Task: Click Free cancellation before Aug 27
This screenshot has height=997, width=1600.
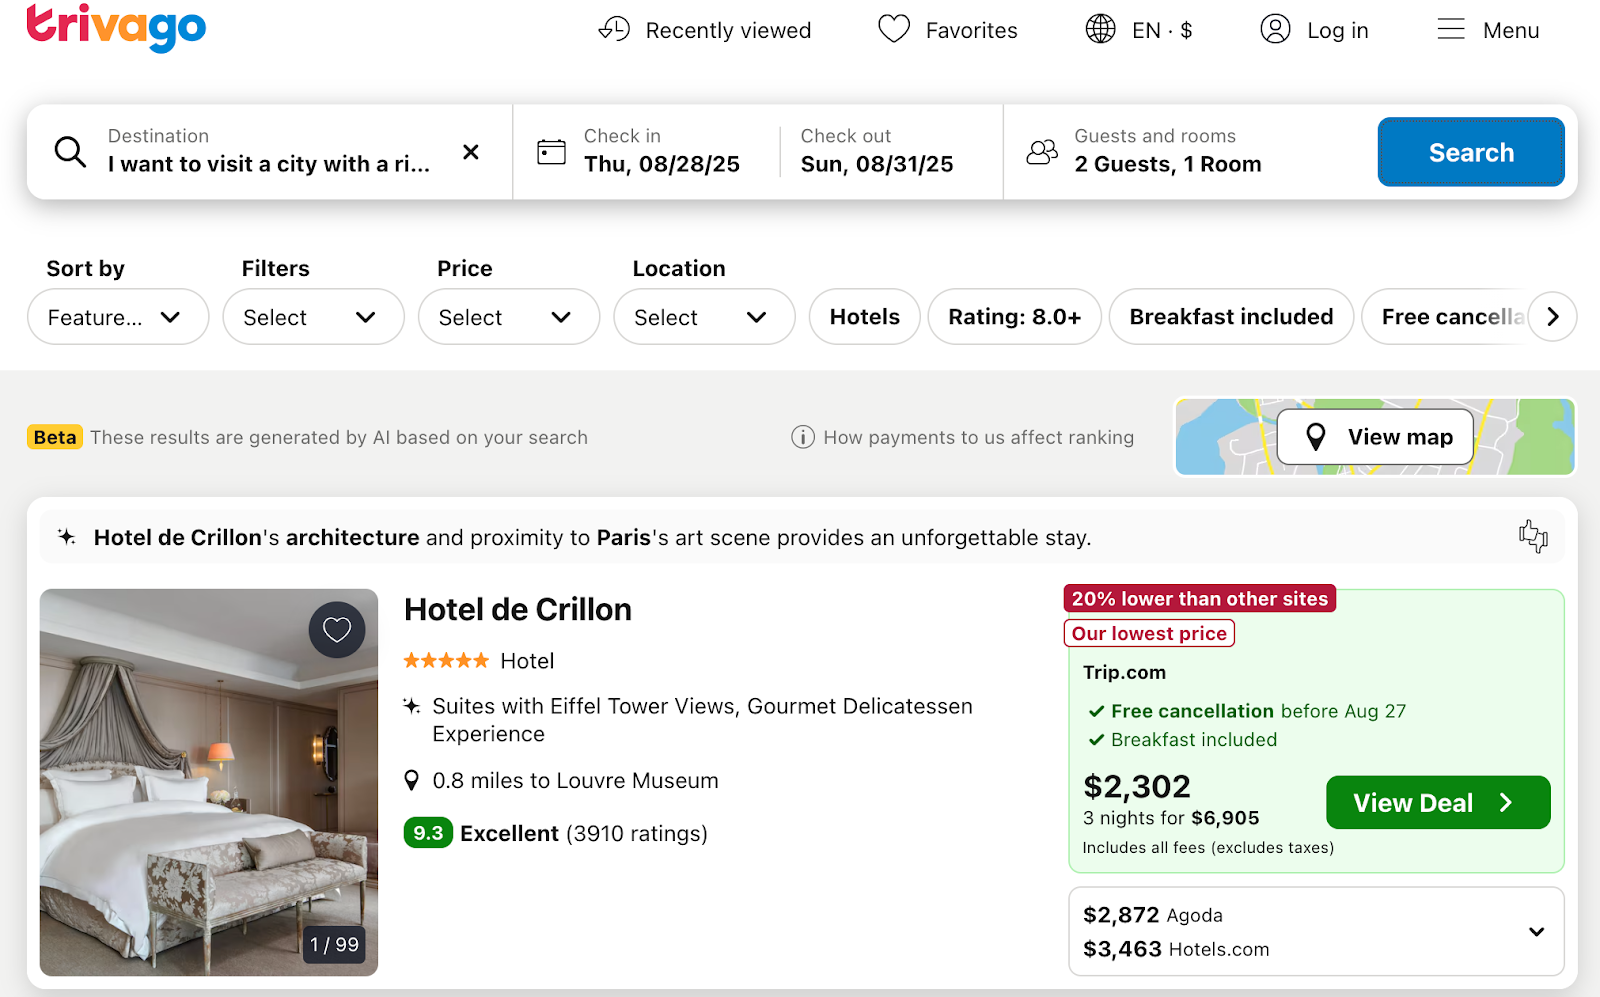Action: coord(1258,711)
